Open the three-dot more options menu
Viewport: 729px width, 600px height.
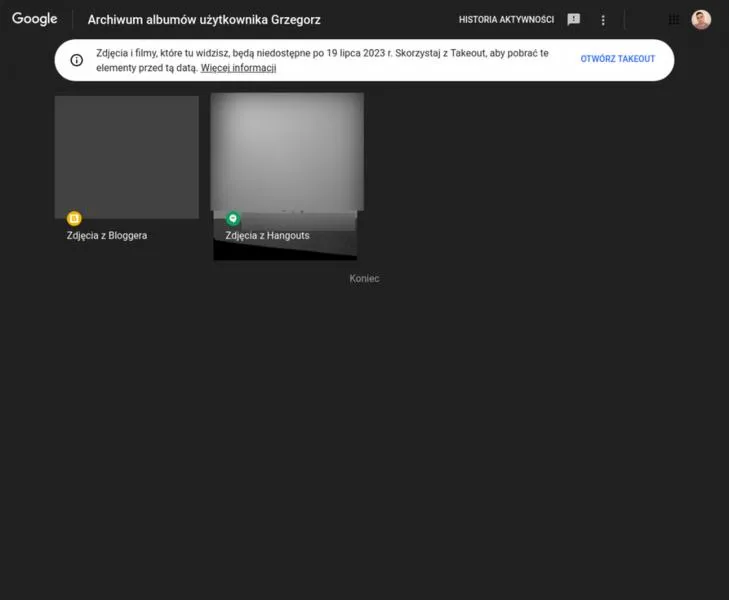point(603,20)
